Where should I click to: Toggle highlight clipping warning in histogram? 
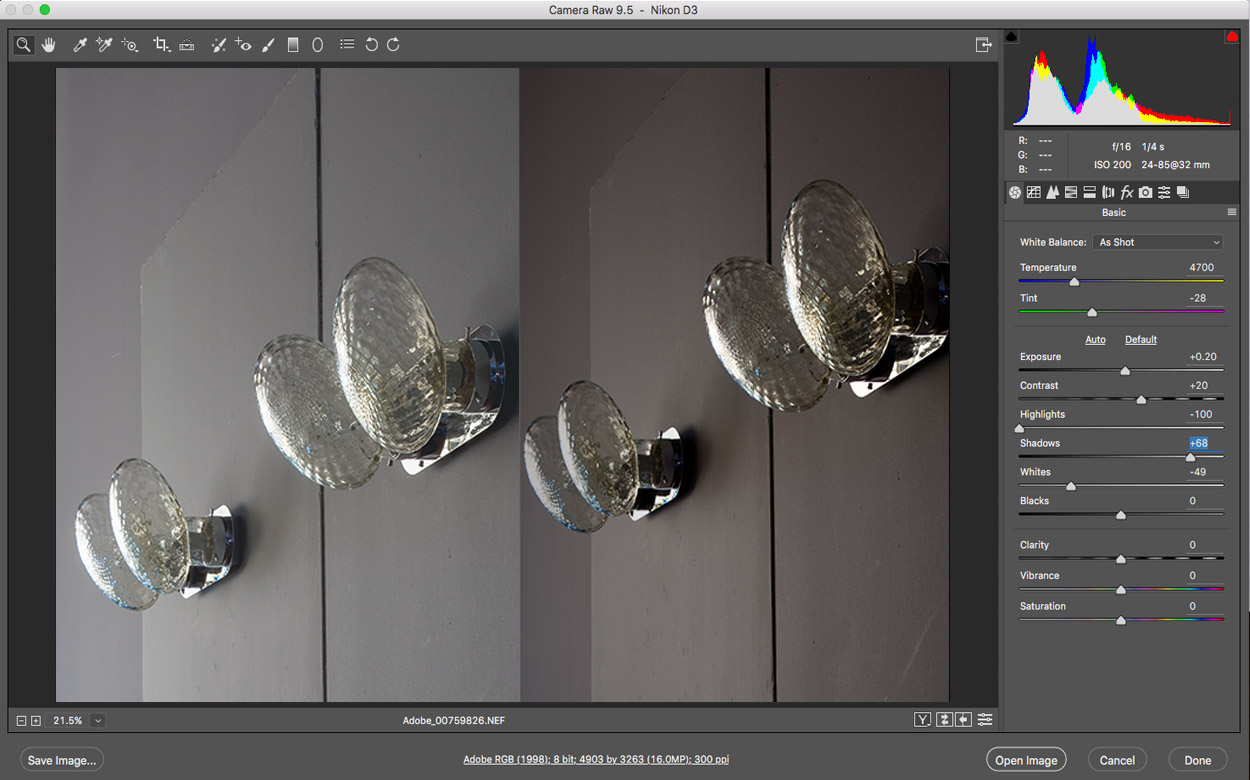coord(1232,37)
